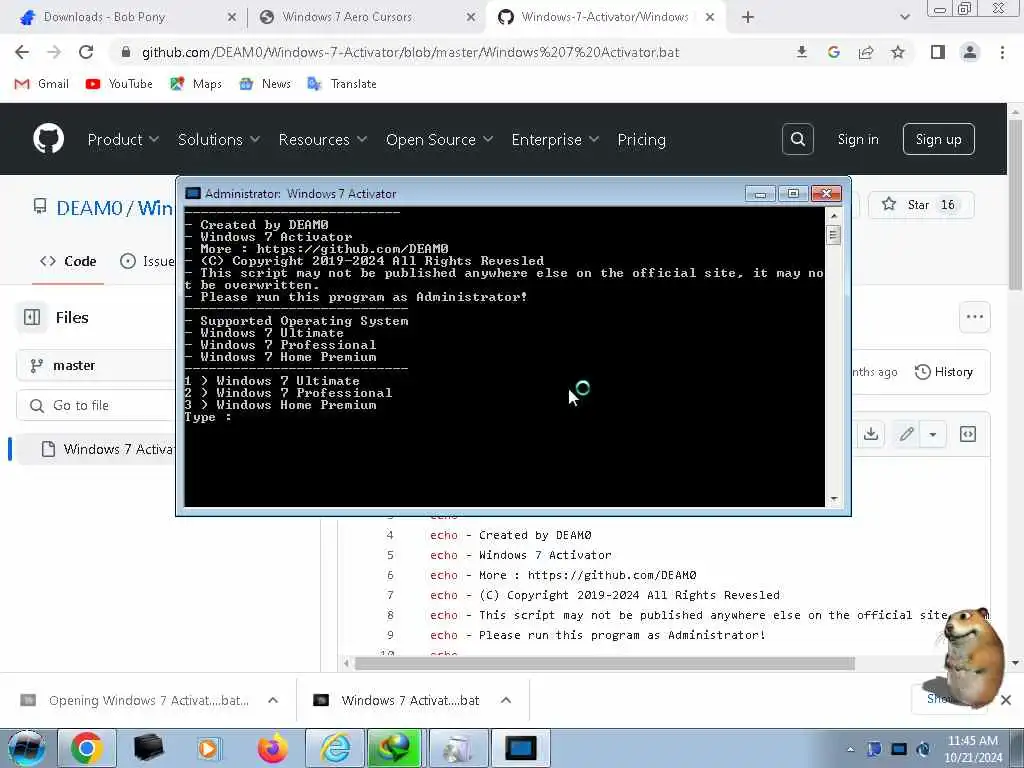
Task: Click the Google icon in address bar
Action: 834,52
